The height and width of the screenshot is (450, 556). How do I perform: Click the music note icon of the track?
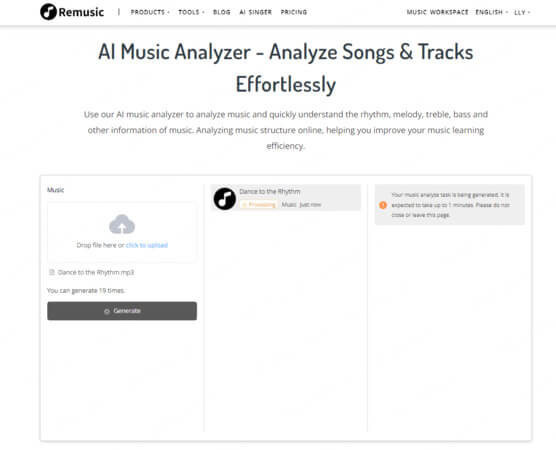coord(225,199)
